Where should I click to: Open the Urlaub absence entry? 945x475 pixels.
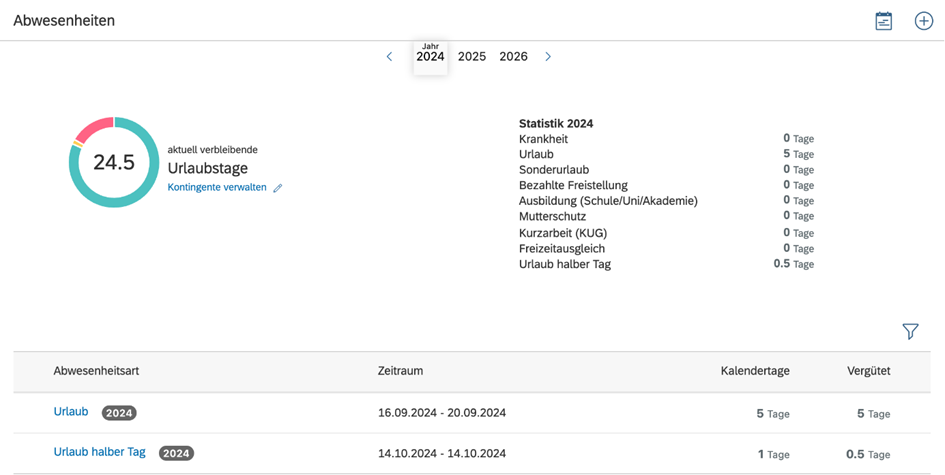coord(71,412)
